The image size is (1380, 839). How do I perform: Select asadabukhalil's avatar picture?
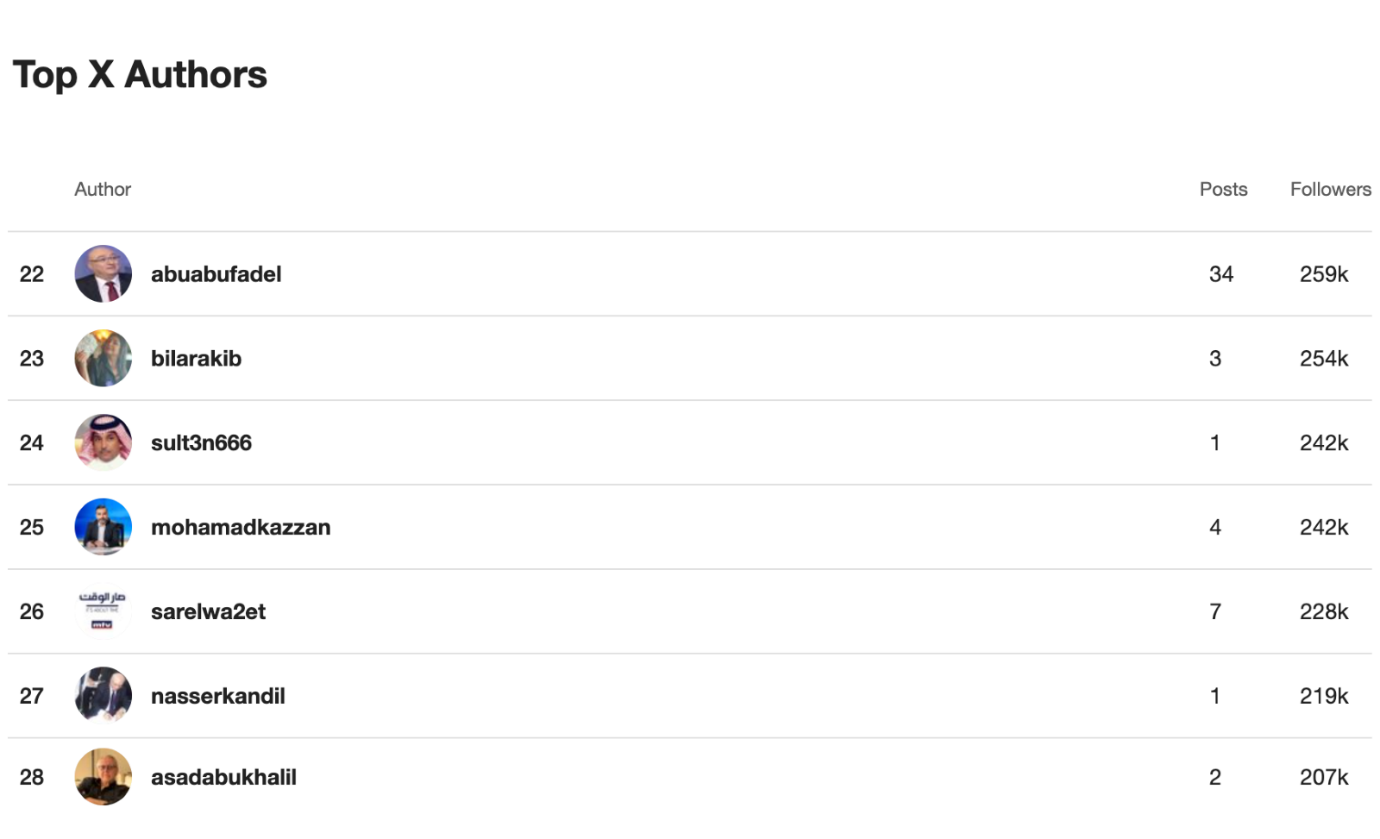pyautogui.click(x=103, y=777)
